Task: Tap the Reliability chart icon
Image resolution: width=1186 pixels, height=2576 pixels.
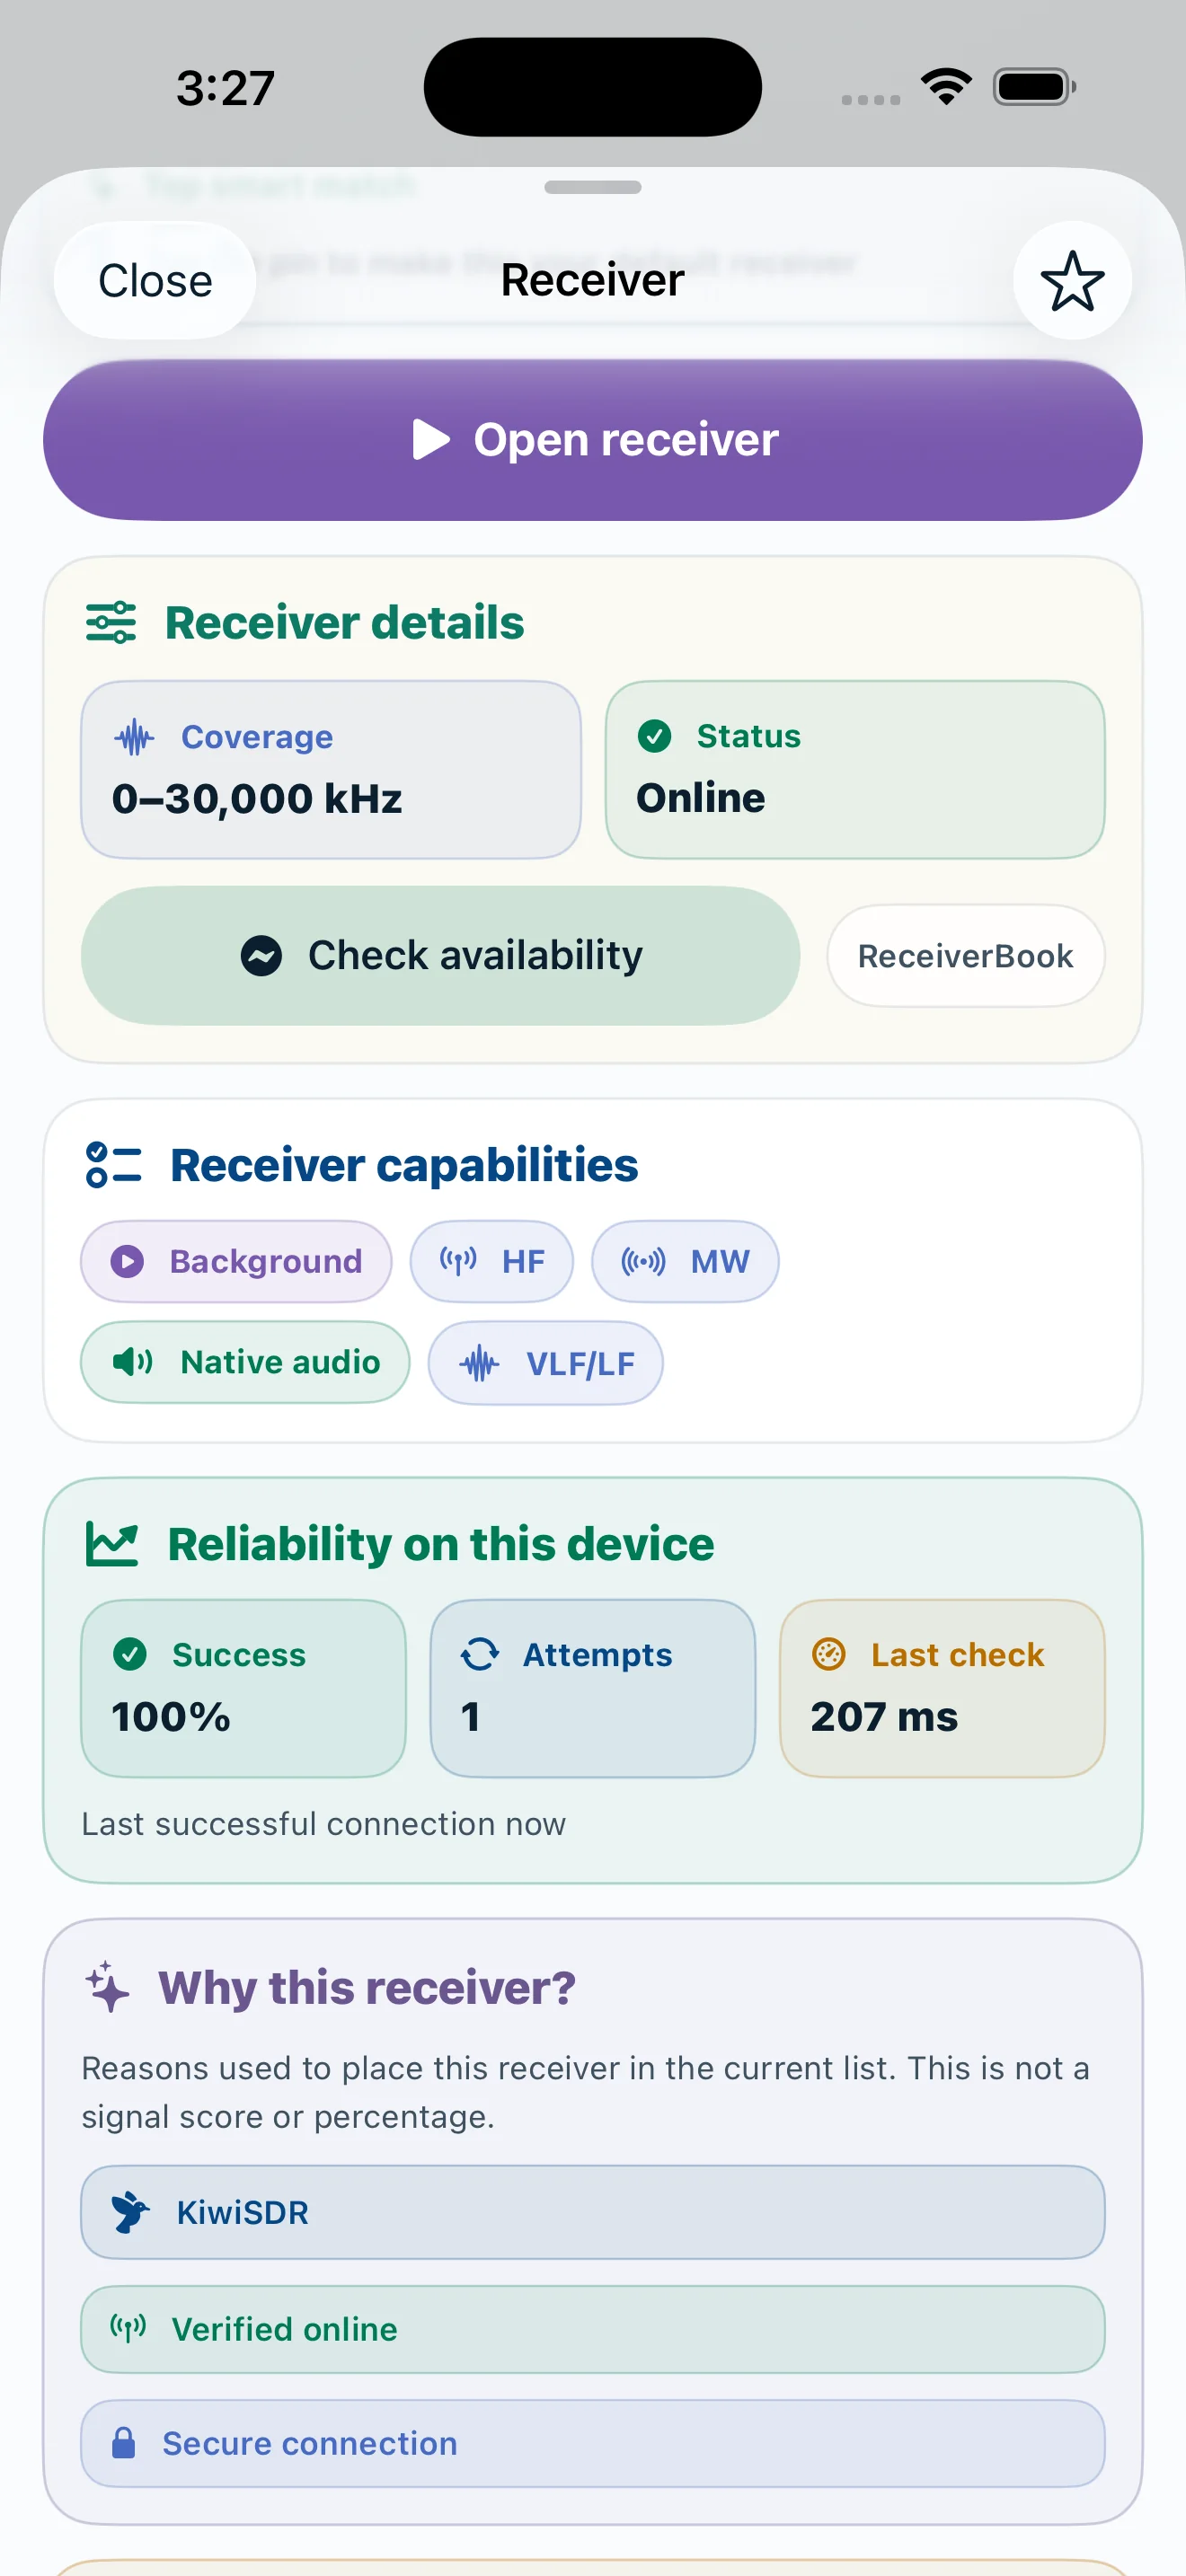Action: pos(112,1545)
